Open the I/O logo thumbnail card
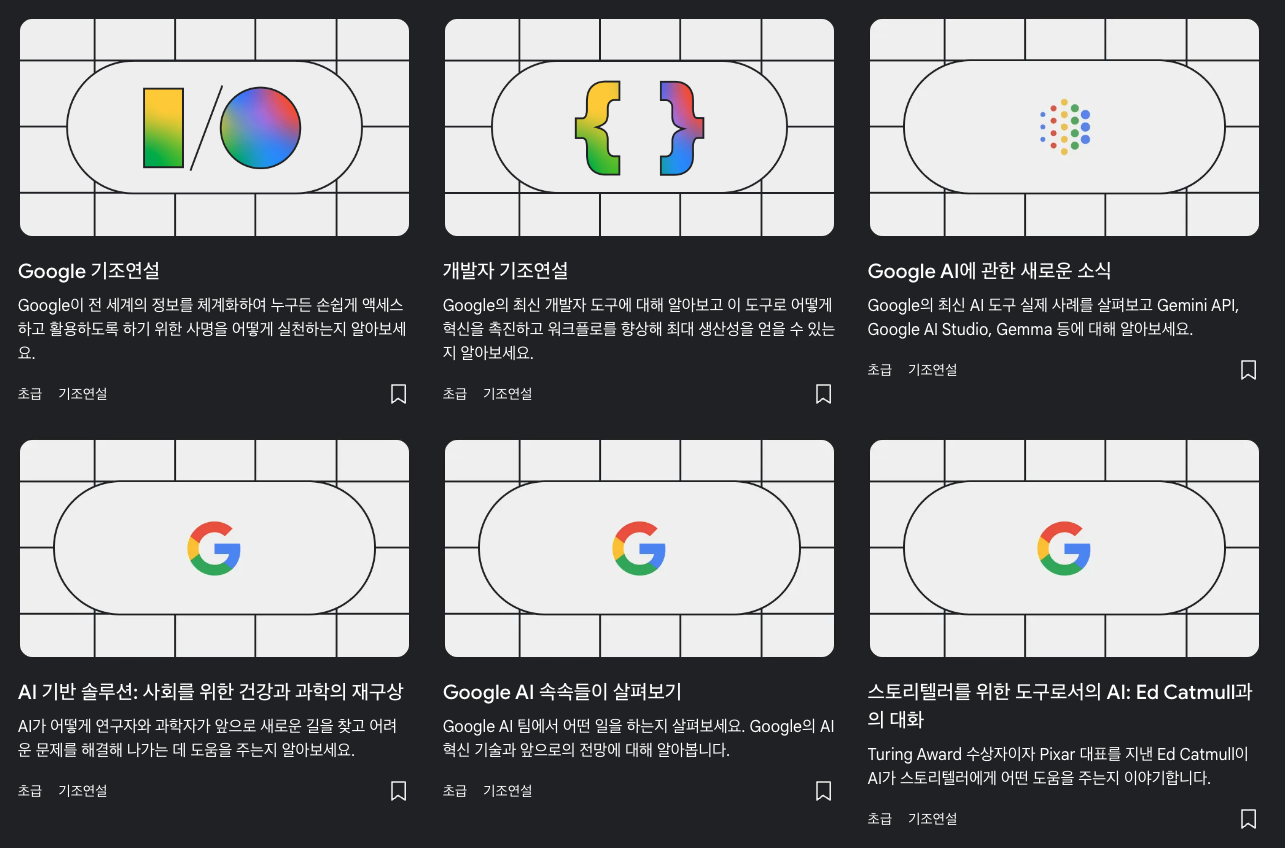The width and height of the screenshot is (1285, 848). 214,127
